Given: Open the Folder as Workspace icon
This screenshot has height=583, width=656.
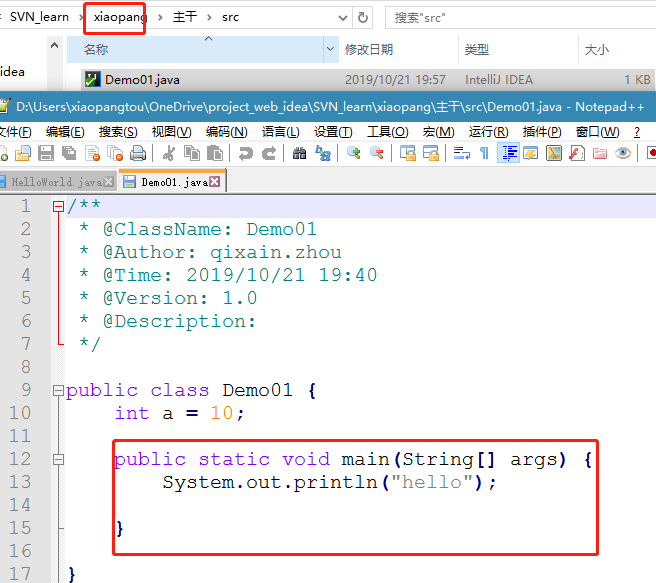Looking at the screenshot, I should (600, 153).
